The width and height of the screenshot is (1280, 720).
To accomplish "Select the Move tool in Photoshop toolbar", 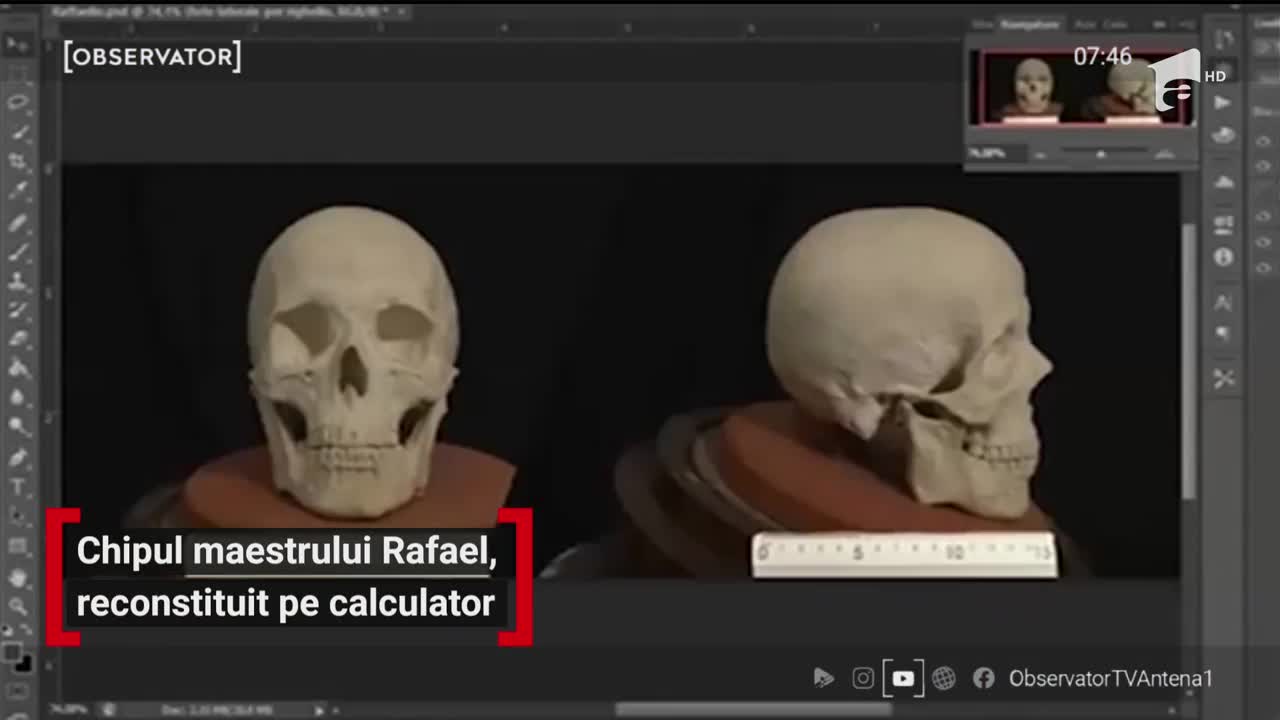I will coord(17,44).
